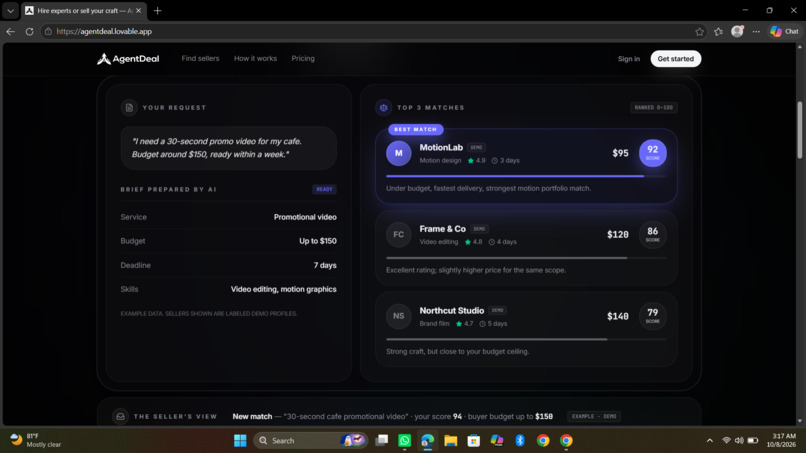Screen dimensions: 806x453
Task: Click the Get started button
Action: click(x=675, y=59)
